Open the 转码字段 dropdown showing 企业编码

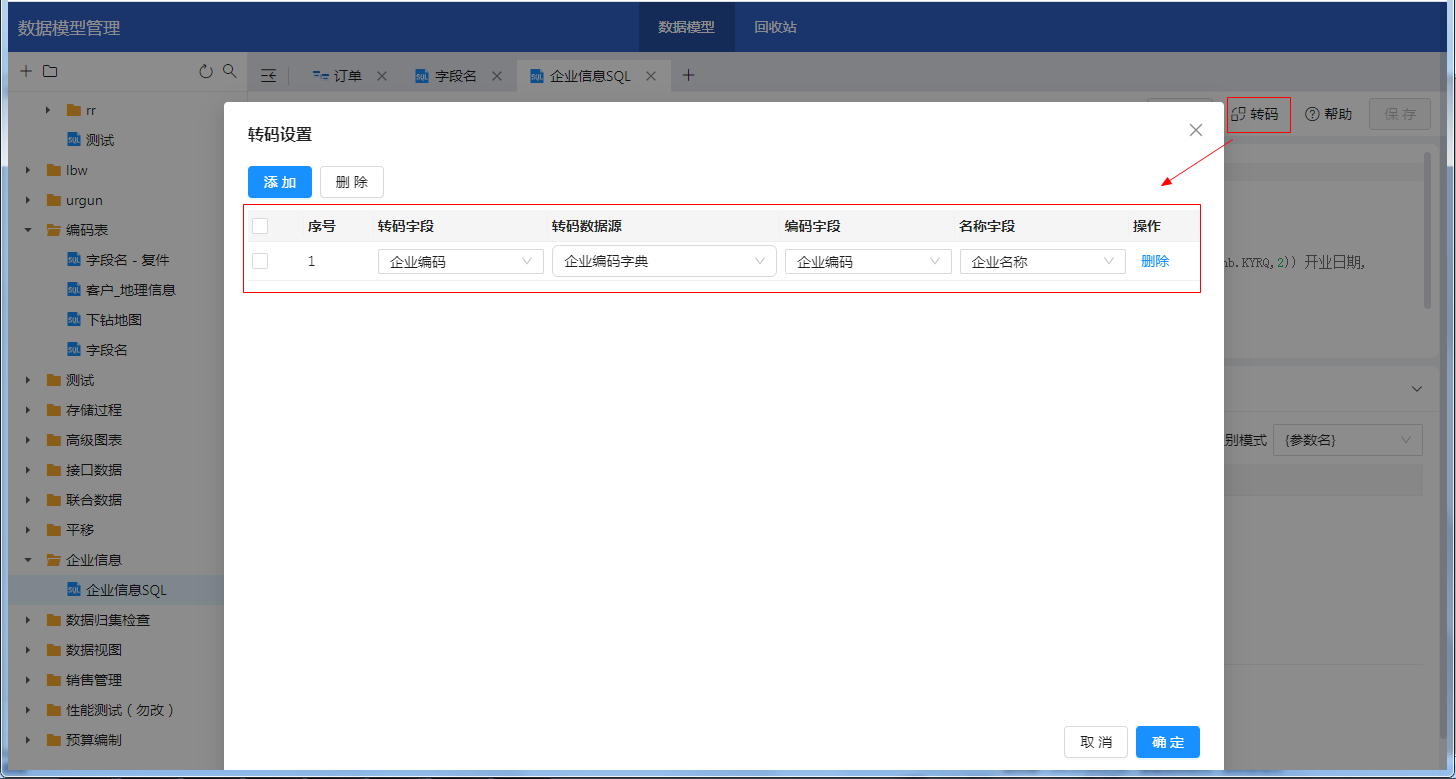tap(459, 262)
